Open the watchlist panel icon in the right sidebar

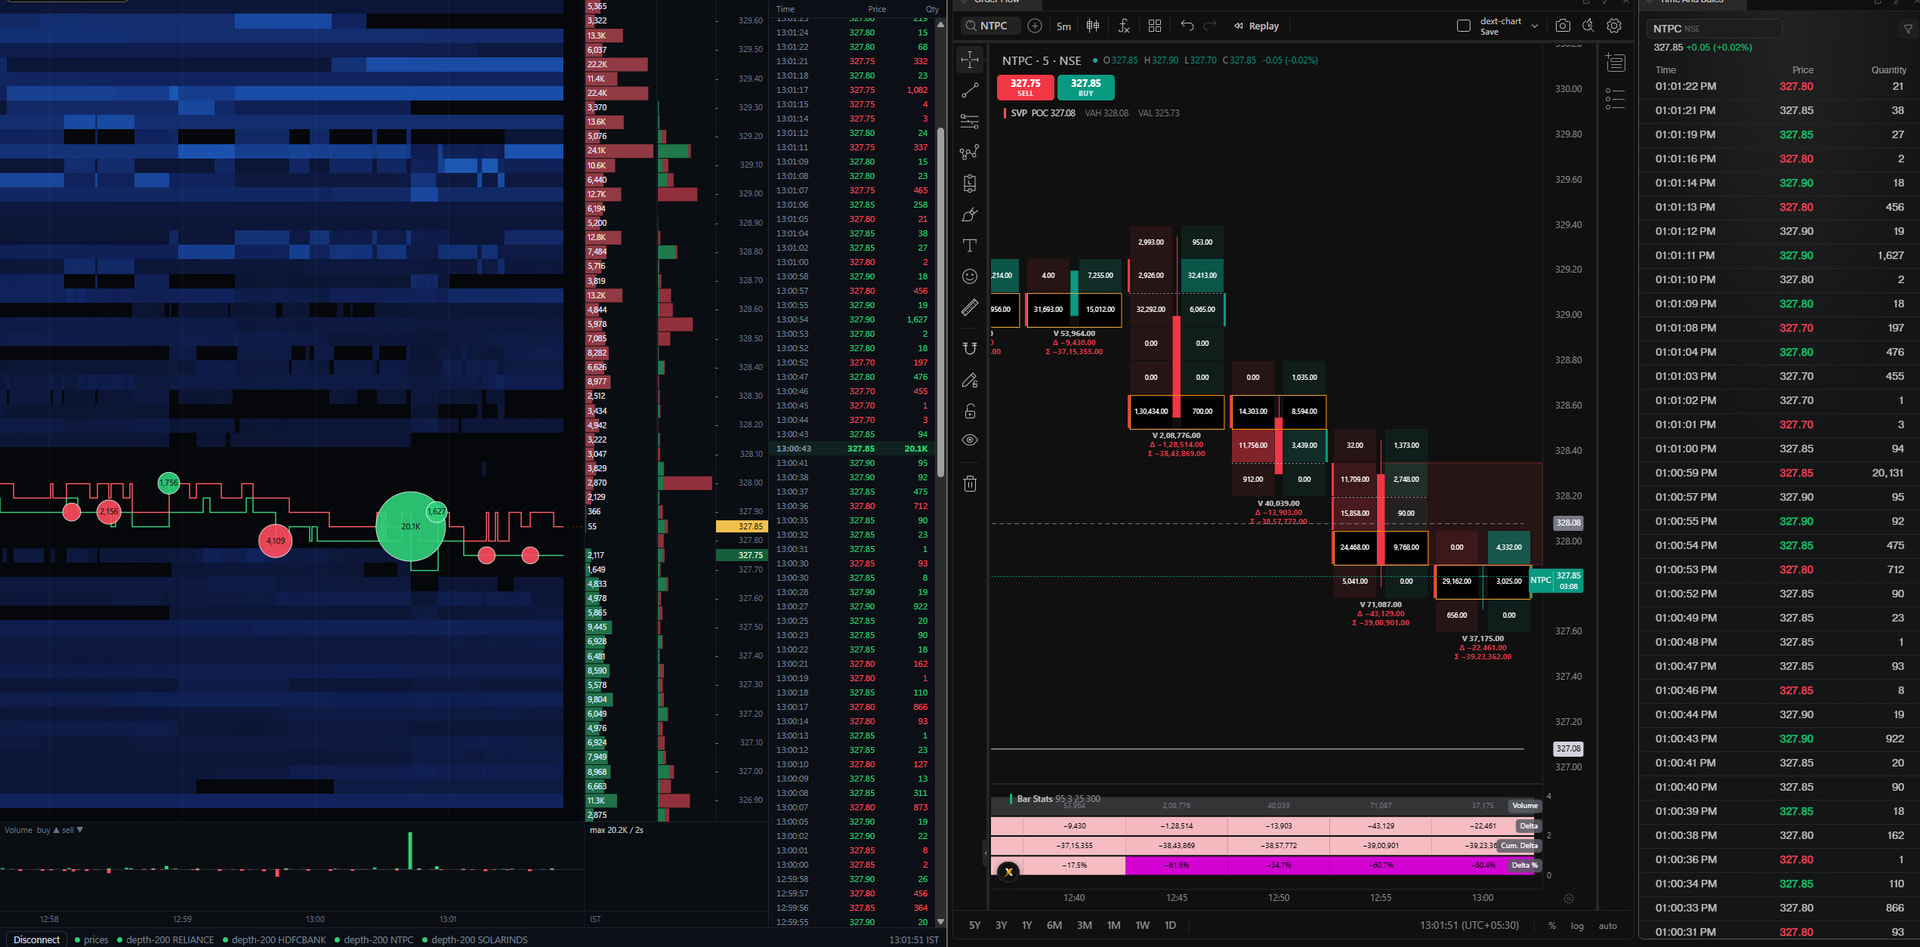1615,64
